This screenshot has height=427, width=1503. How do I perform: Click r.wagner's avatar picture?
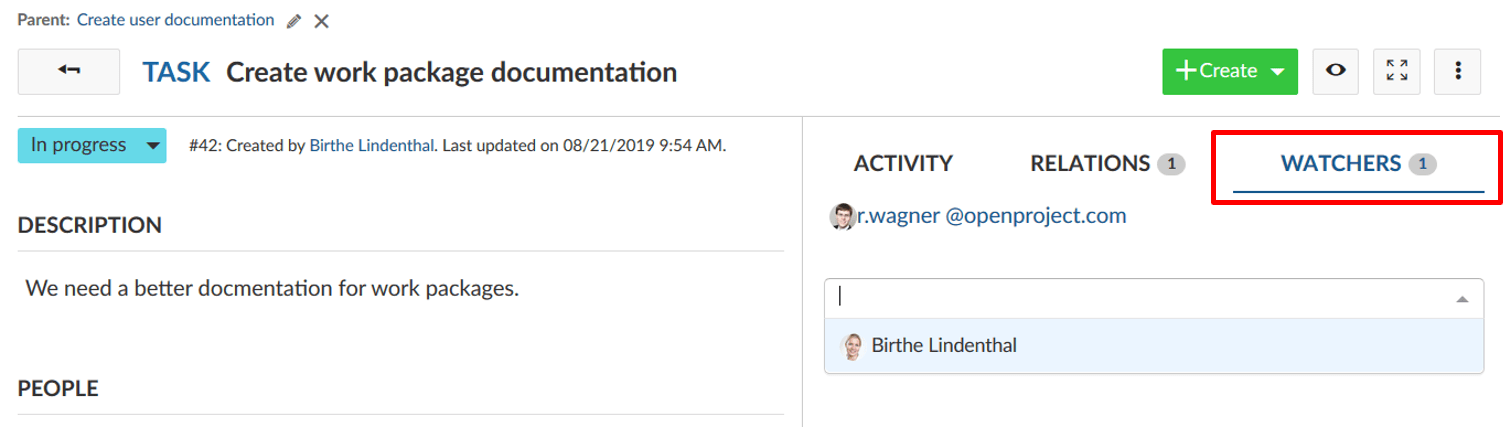842,217
